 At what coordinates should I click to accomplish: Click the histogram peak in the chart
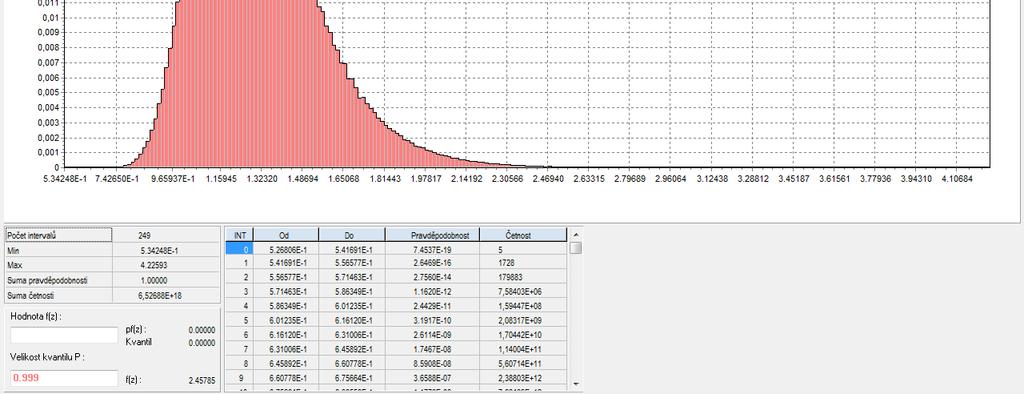[248, 3]
